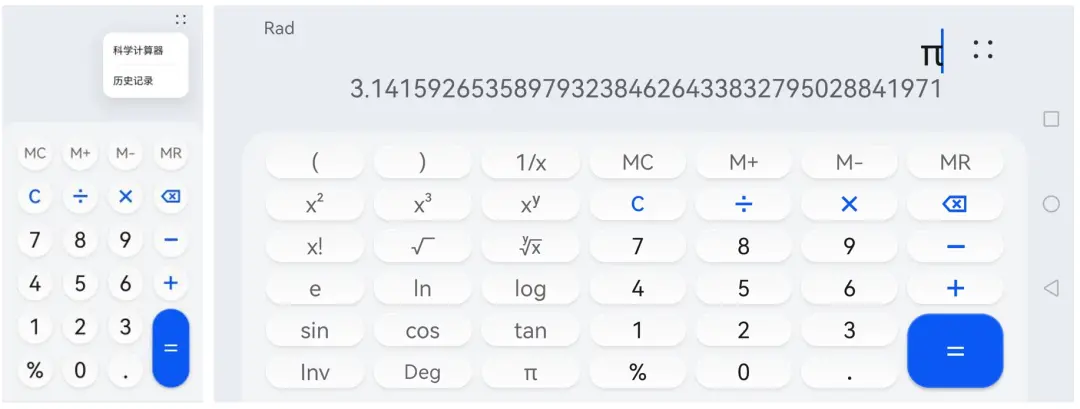This screenshot has height=409, width=1080.
Task: Tap the division sign in scientific keypad
Action: tap(744, 205)
